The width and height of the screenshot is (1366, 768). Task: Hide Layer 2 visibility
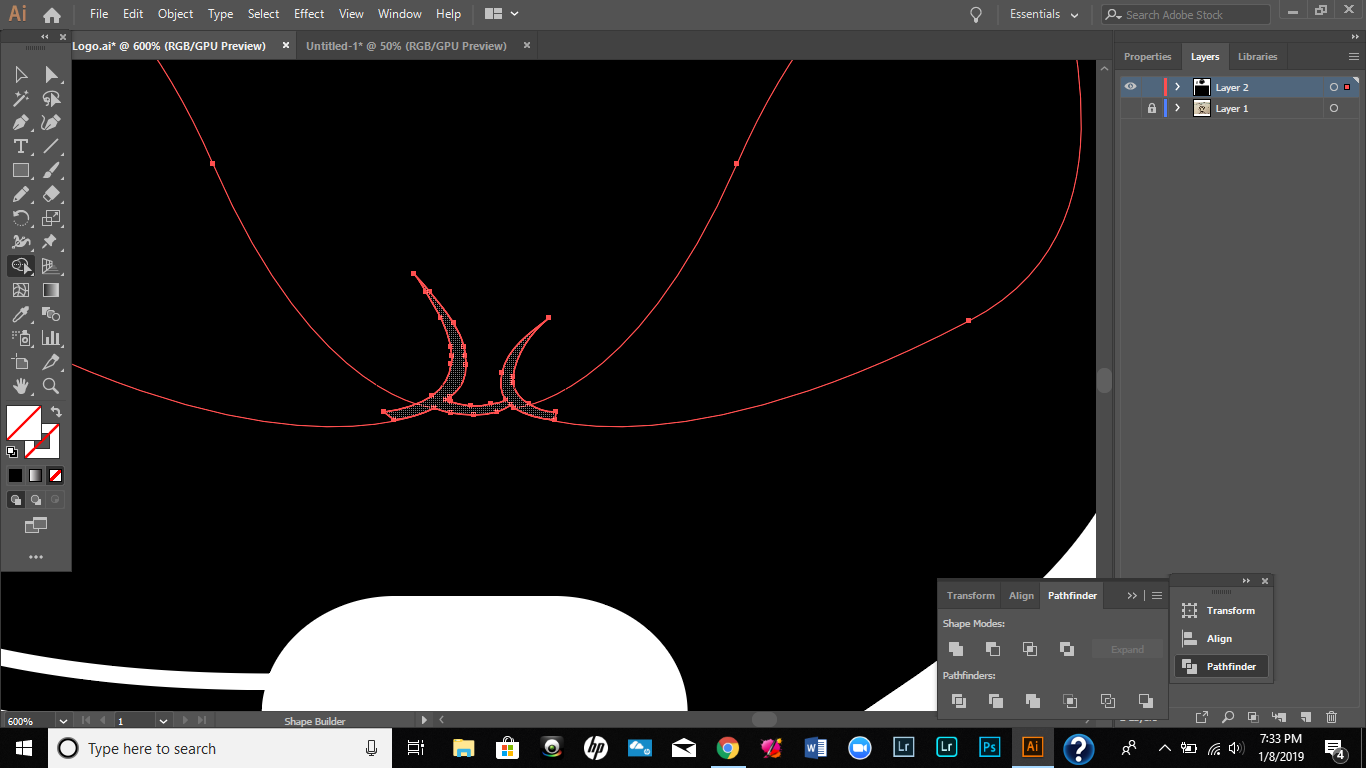(x=1130, y=87)
